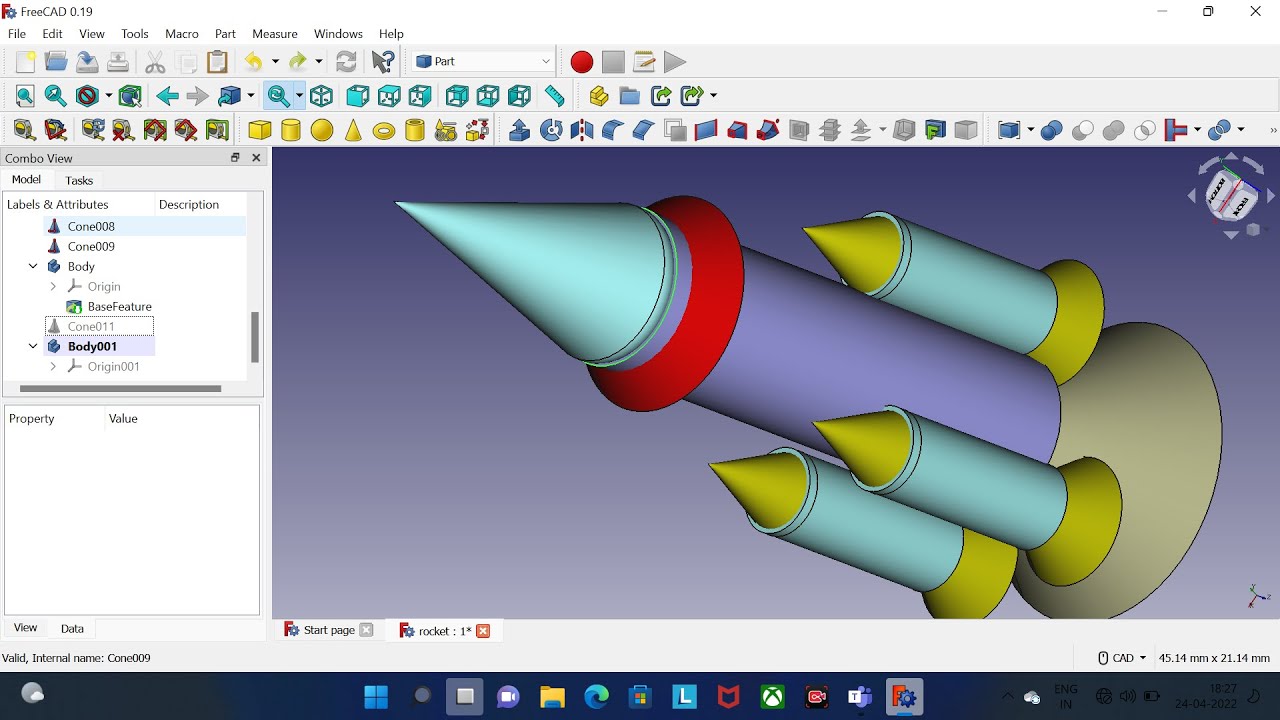Open the link navigation dropdown arrow

coord(250,96)
